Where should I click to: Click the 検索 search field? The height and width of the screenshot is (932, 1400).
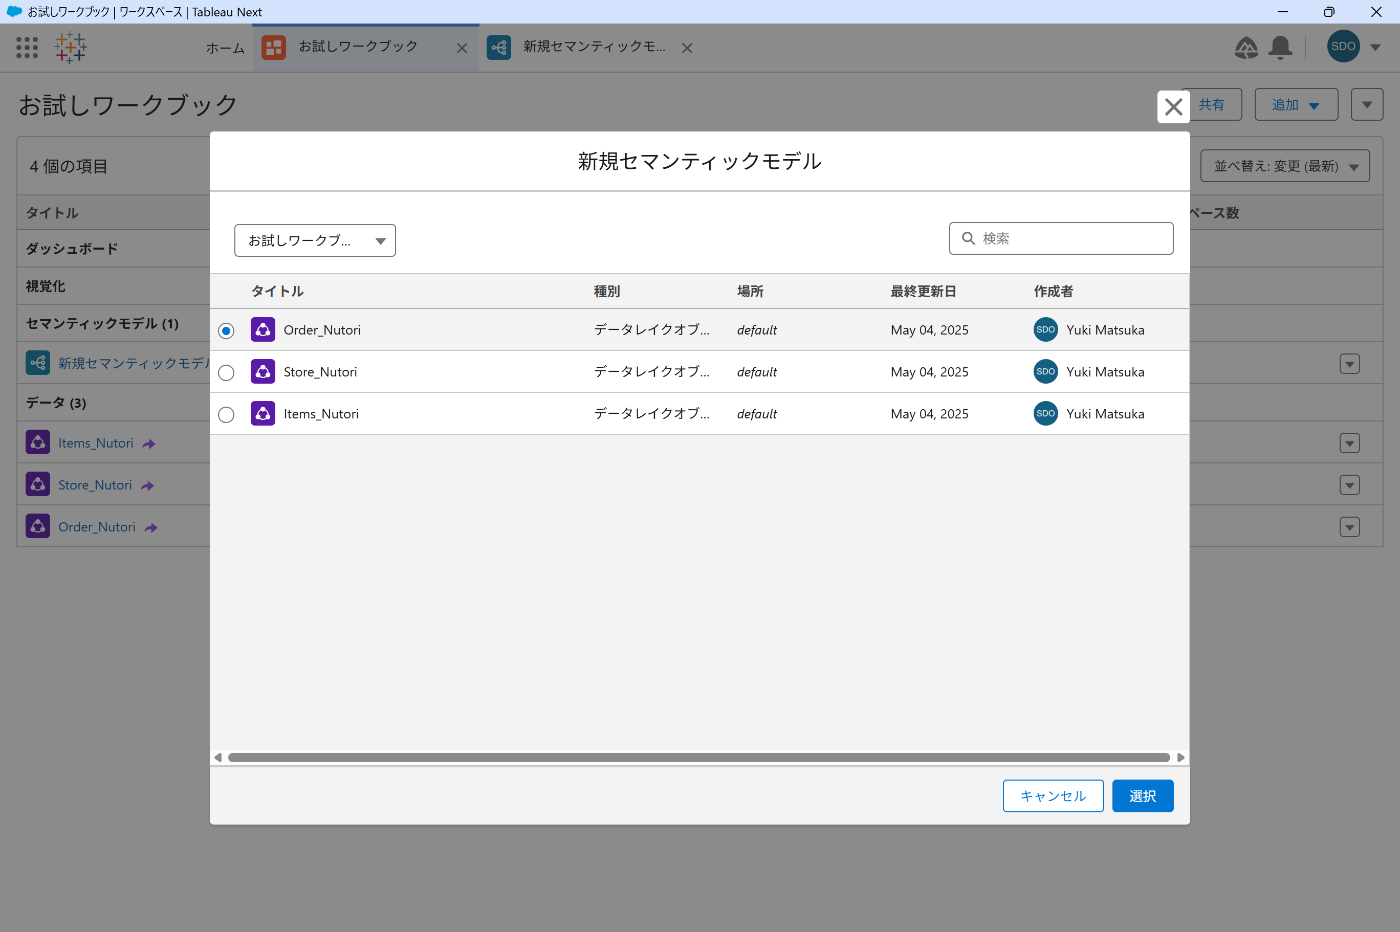tap(1061, 238)
